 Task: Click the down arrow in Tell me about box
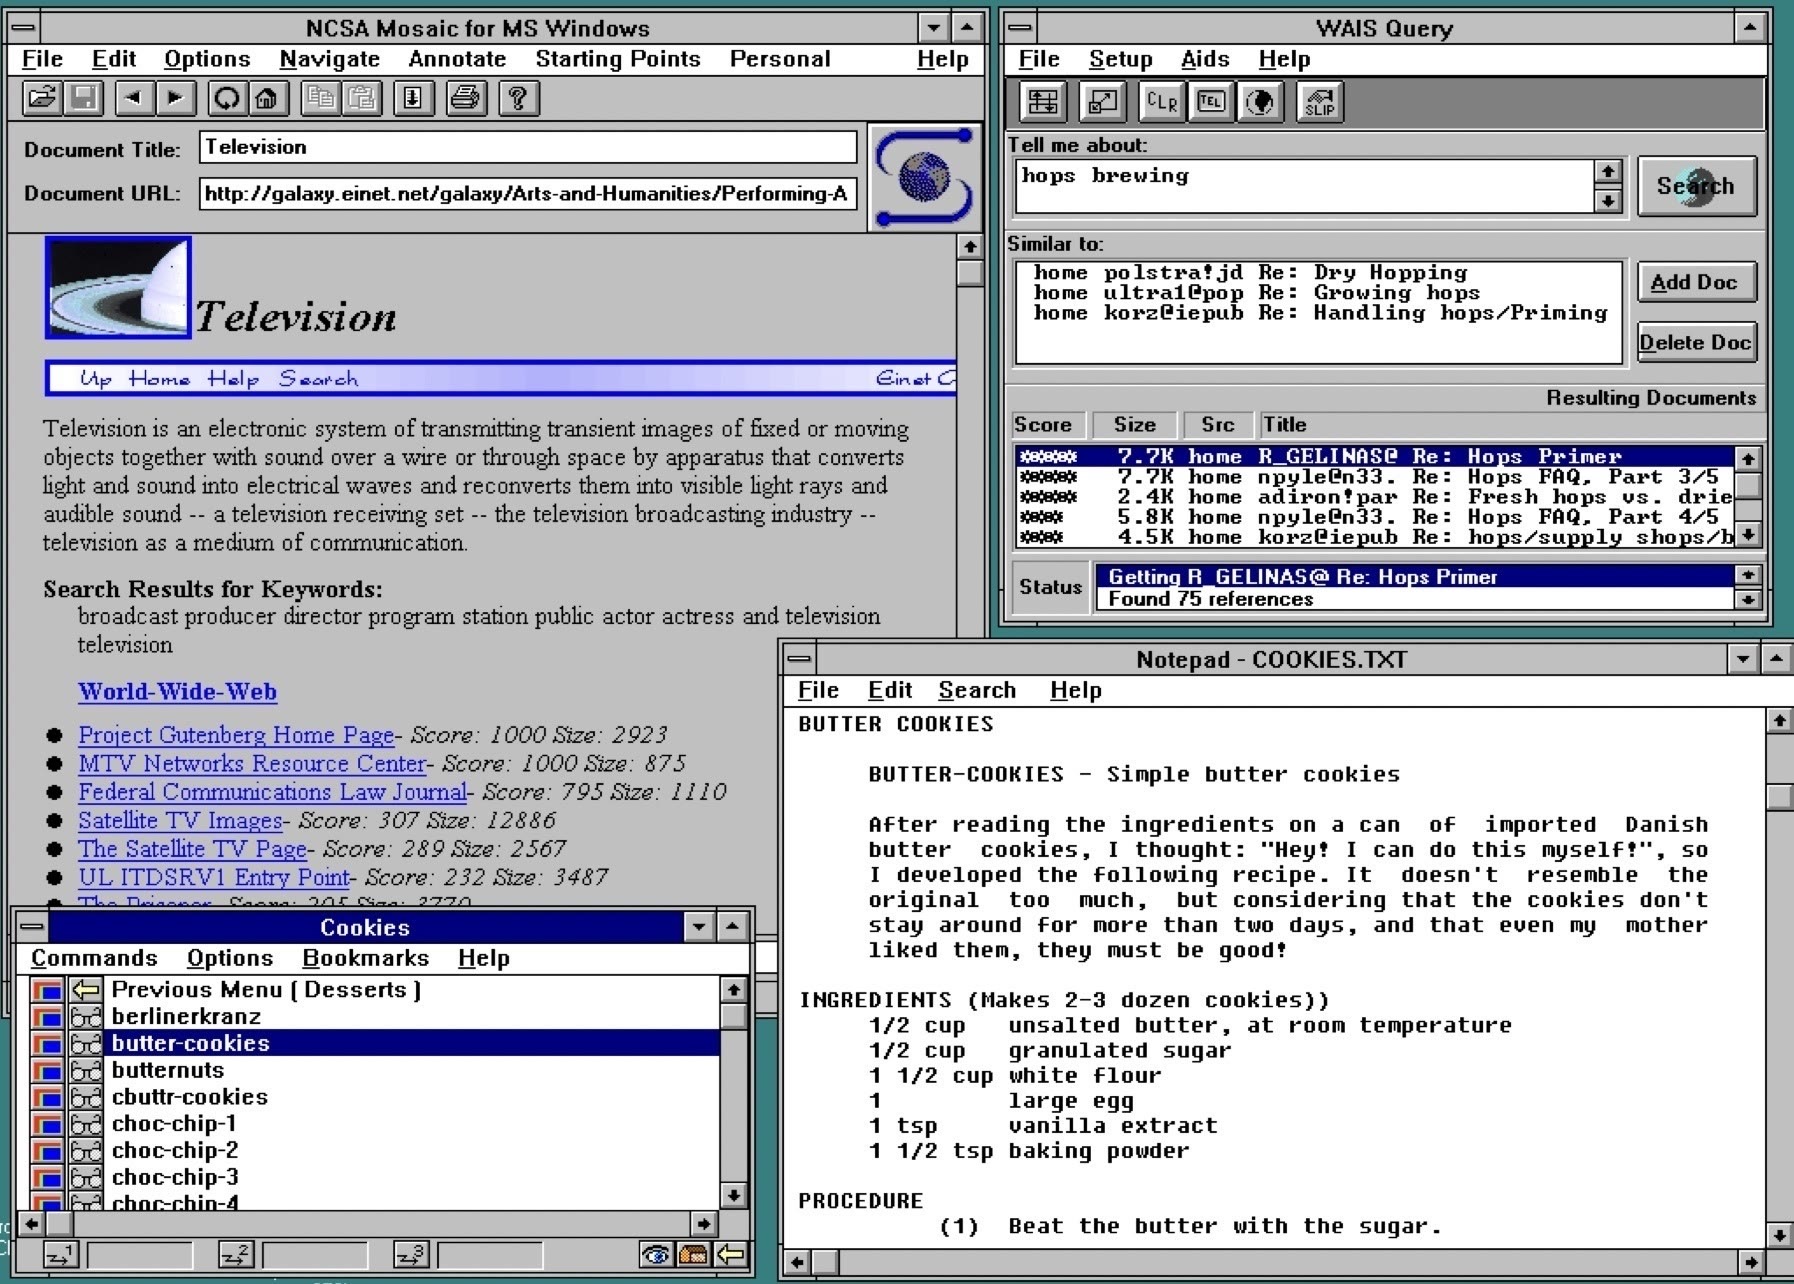[x=1607, y=201]
